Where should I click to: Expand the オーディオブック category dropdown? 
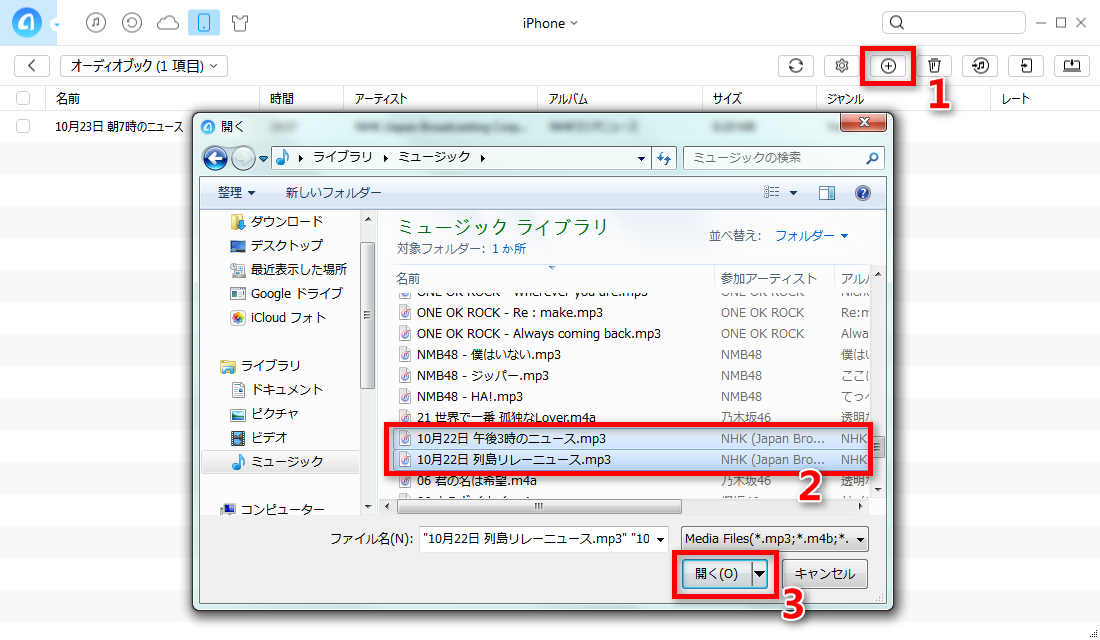144,66
